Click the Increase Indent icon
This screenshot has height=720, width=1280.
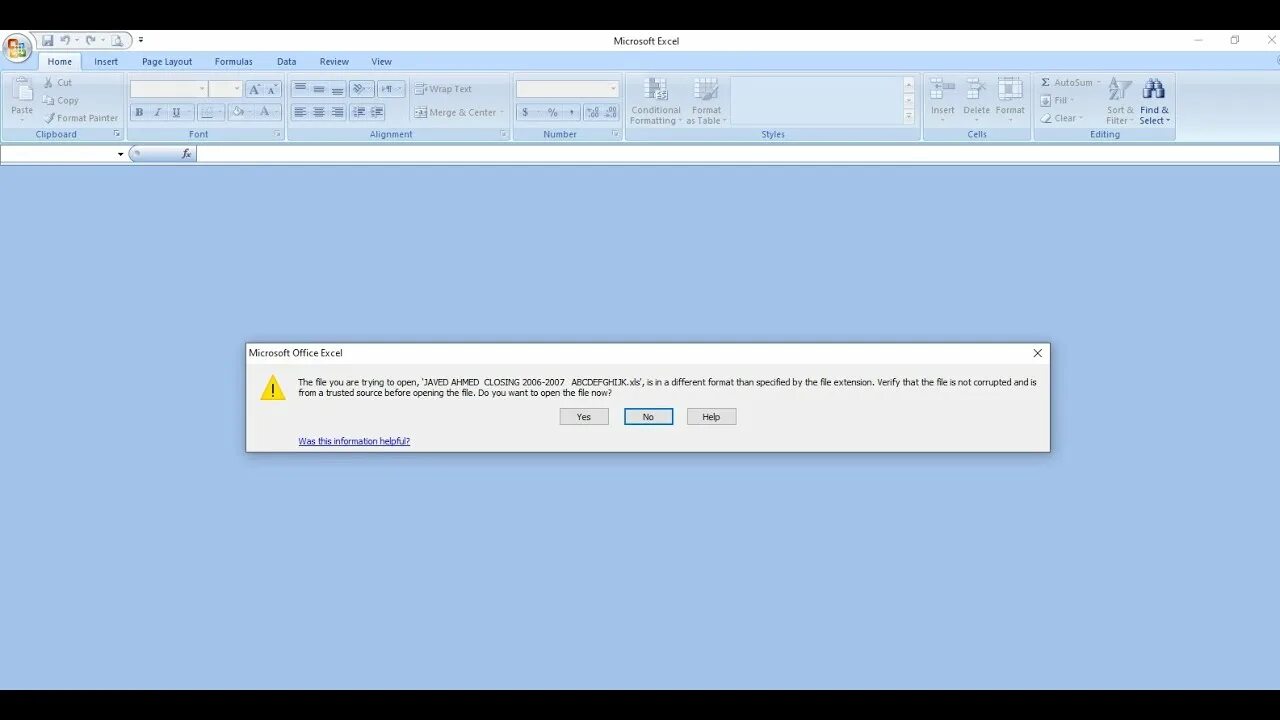pos(377,112)
